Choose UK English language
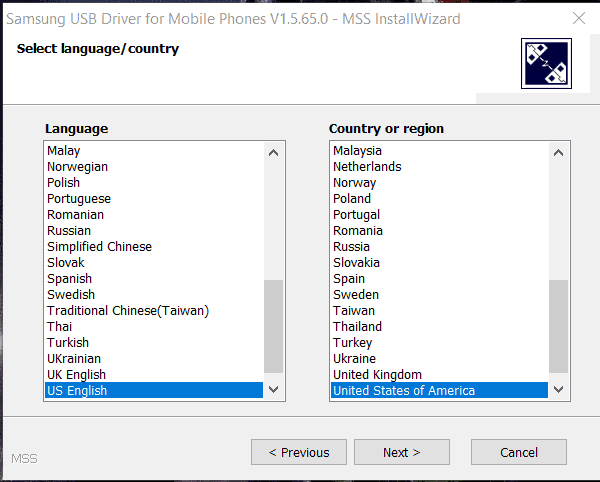The image size is (600, 482). [154, 375]
